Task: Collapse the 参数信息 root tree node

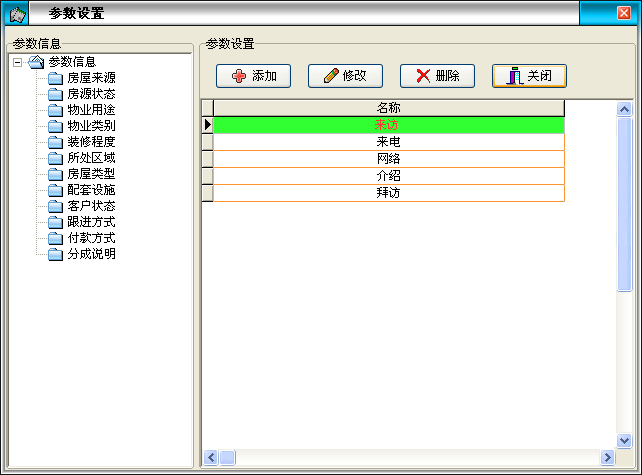Action: click(18, 62)
